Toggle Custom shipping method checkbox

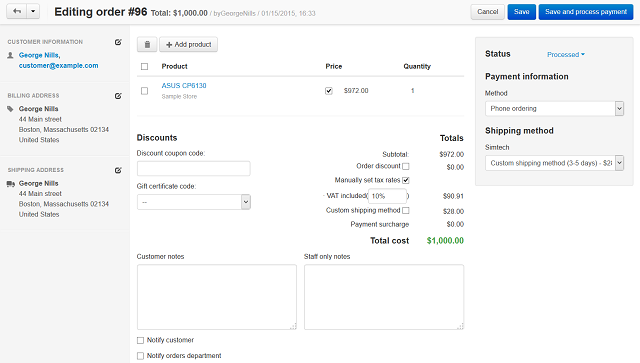(406, 210)
